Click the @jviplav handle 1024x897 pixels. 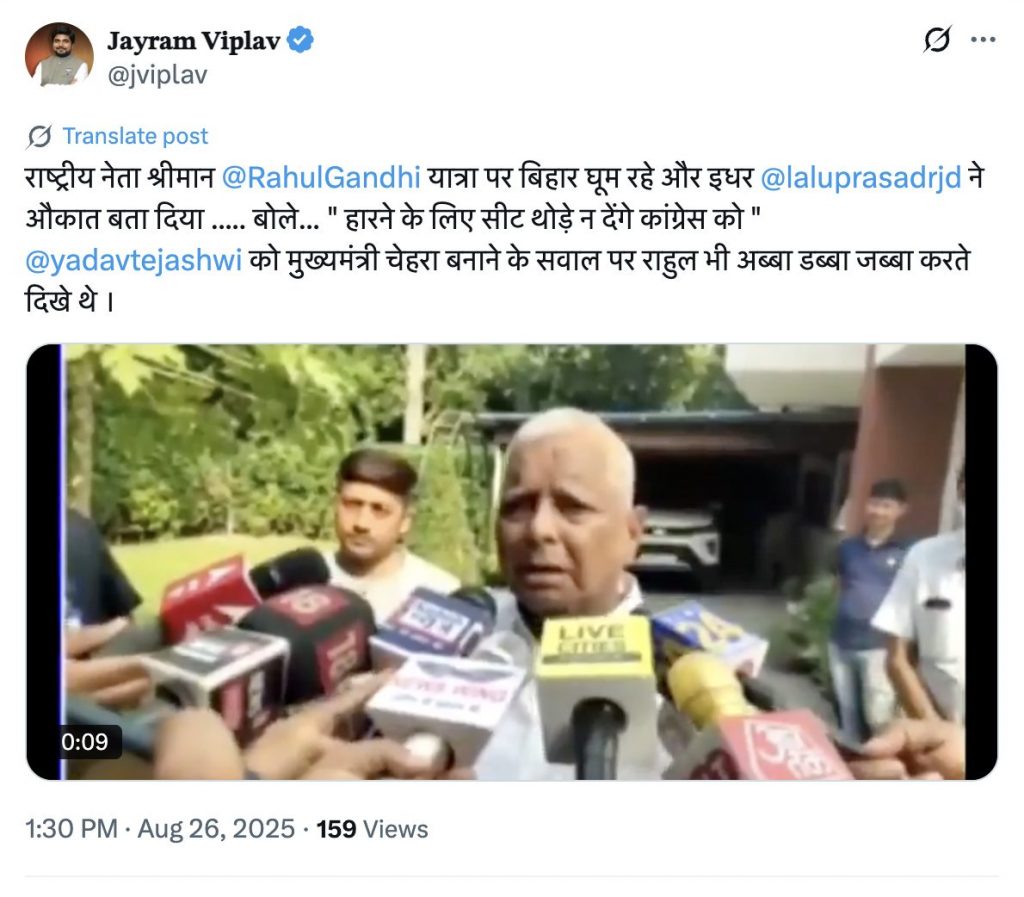tap(157, 74)
